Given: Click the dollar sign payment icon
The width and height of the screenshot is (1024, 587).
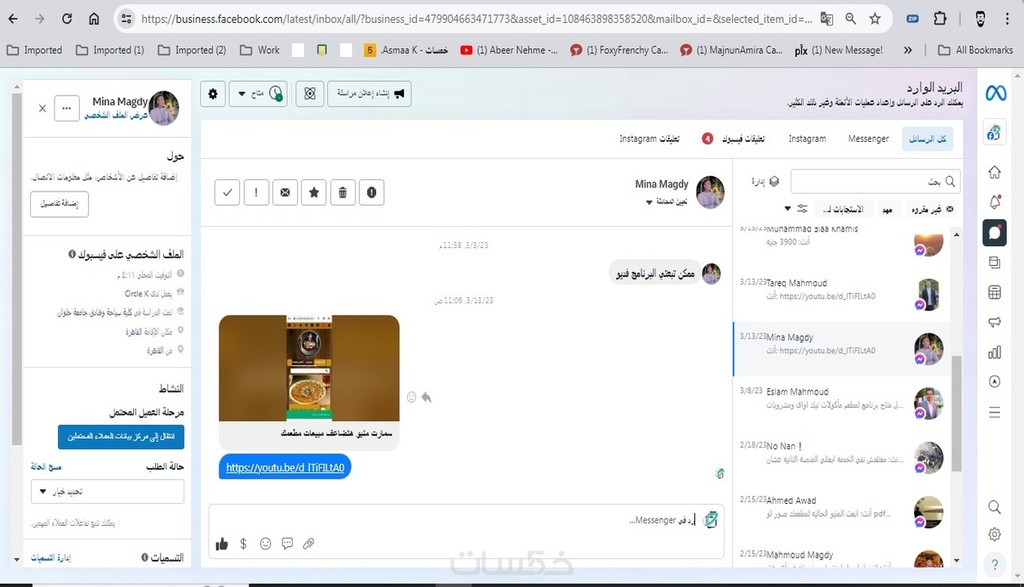Looking at the screenshot, I should [244, 543].
